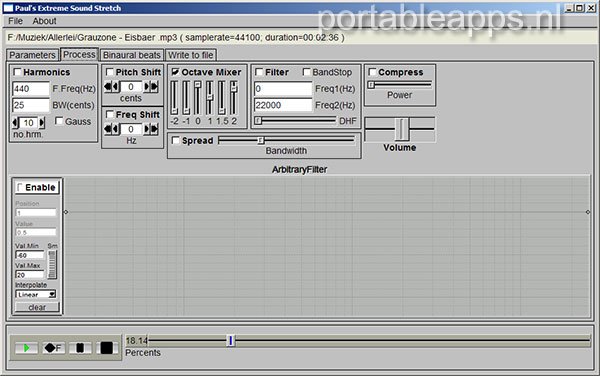This screenshot has height=376, width=600.
Task: Start playback with the green play button
Action: click(x=26, y=348)
